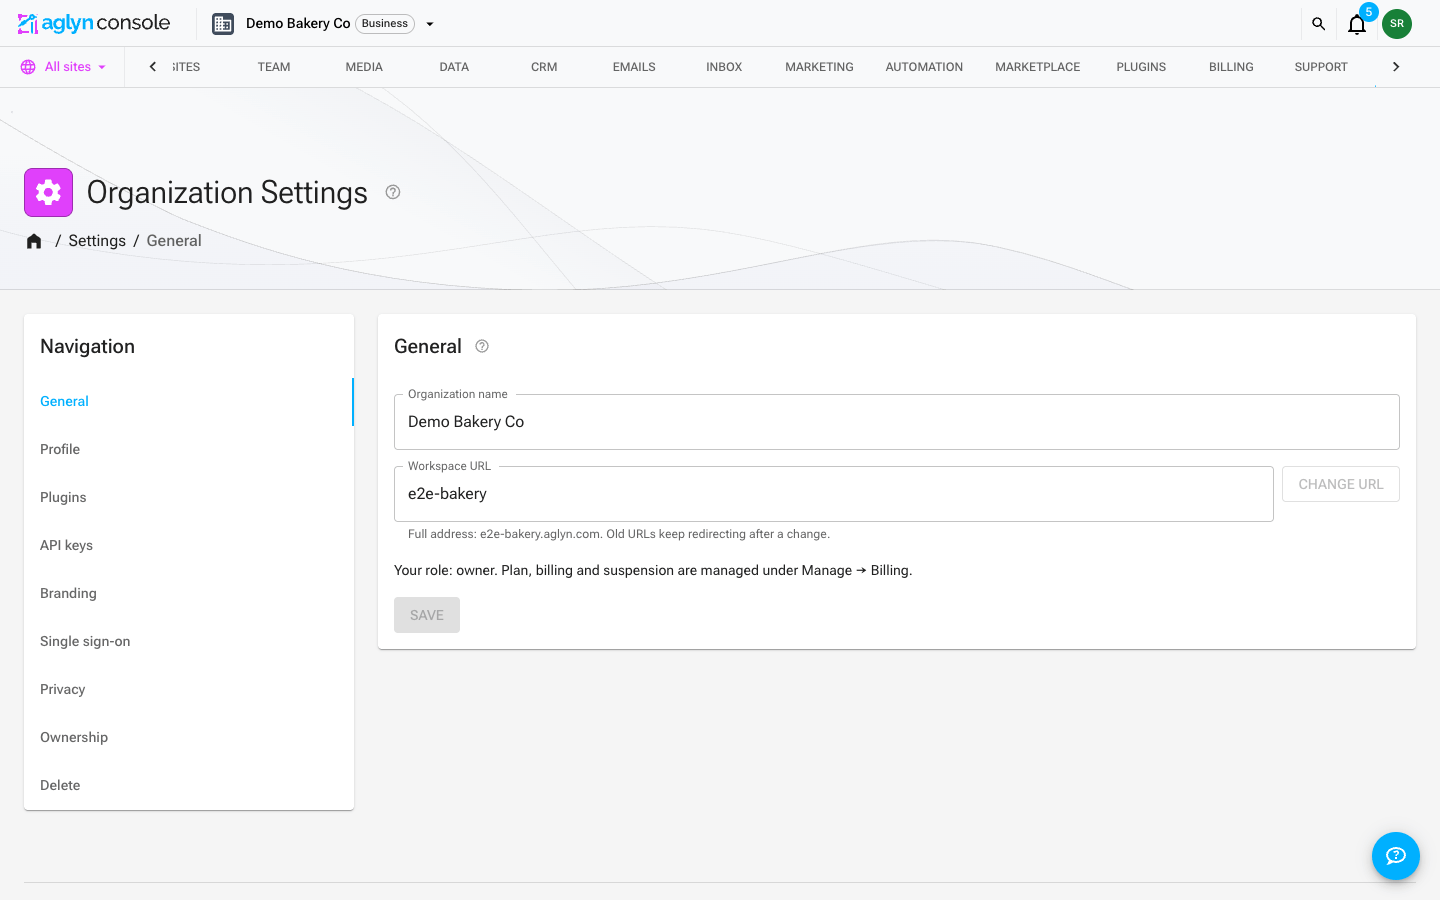Image resolution: width=1440 pixels, height=900 pixels.
Task: Open the search magnifier icon
Action: pyautogui.click(x=1318, y=24)
